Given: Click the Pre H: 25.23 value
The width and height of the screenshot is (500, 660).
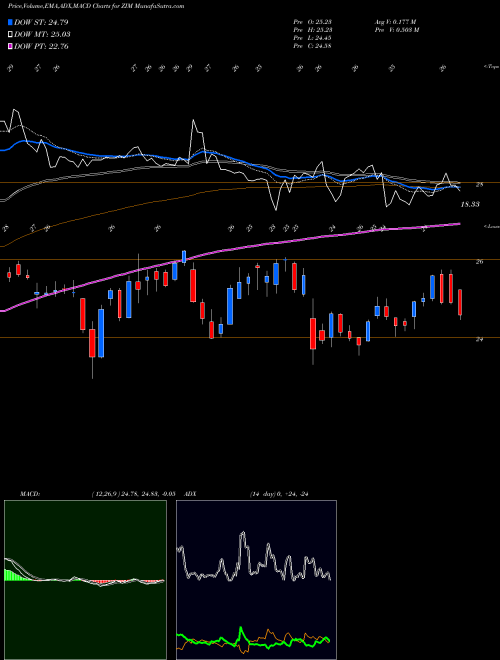Looking at the screenshot, I should (x=313, y=30).
